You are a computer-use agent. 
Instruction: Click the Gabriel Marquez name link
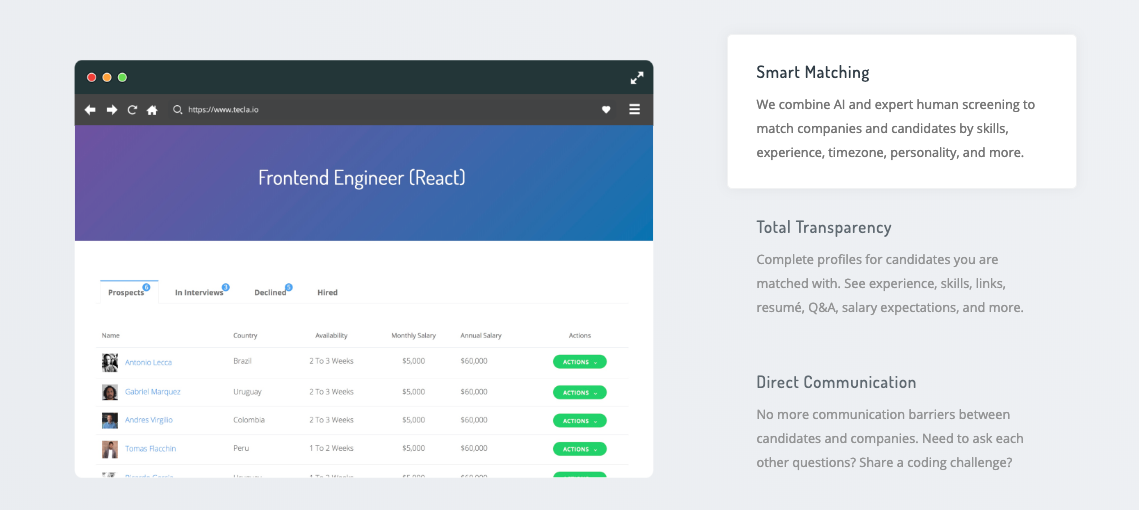point(152,392)
